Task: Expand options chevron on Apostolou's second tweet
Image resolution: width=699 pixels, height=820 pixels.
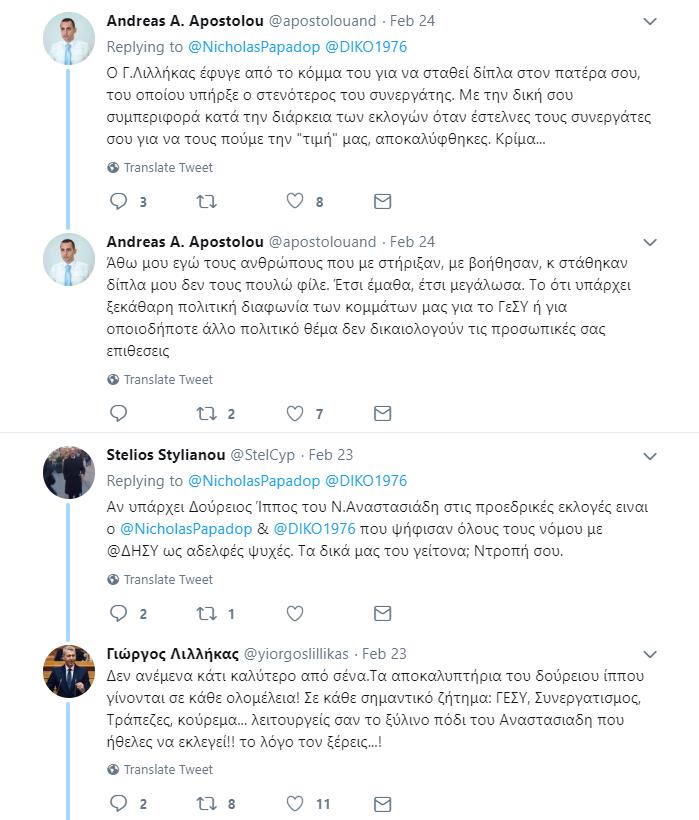Action: (650, 242)
